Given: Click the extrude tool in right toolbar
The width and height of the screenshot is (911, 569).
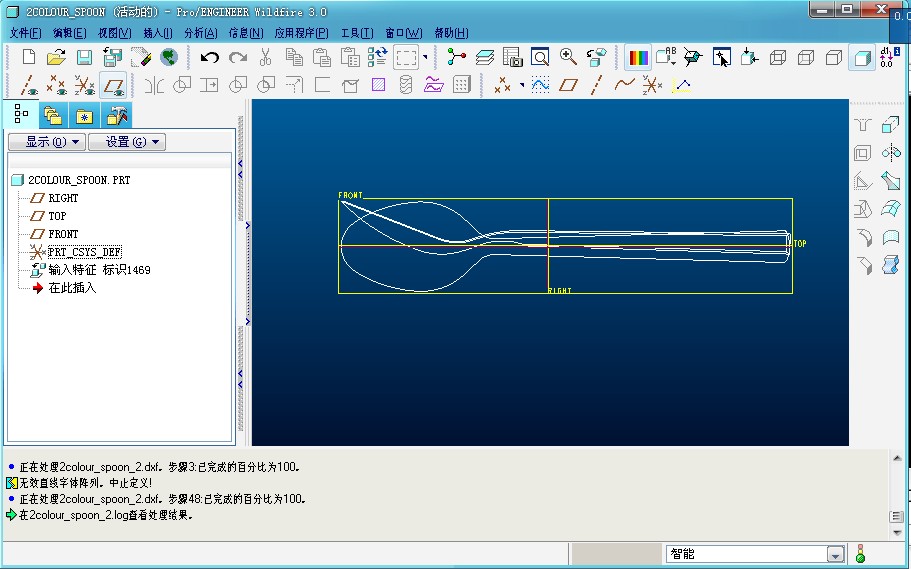Looking at the screenshot, I should tap(891, 124).
